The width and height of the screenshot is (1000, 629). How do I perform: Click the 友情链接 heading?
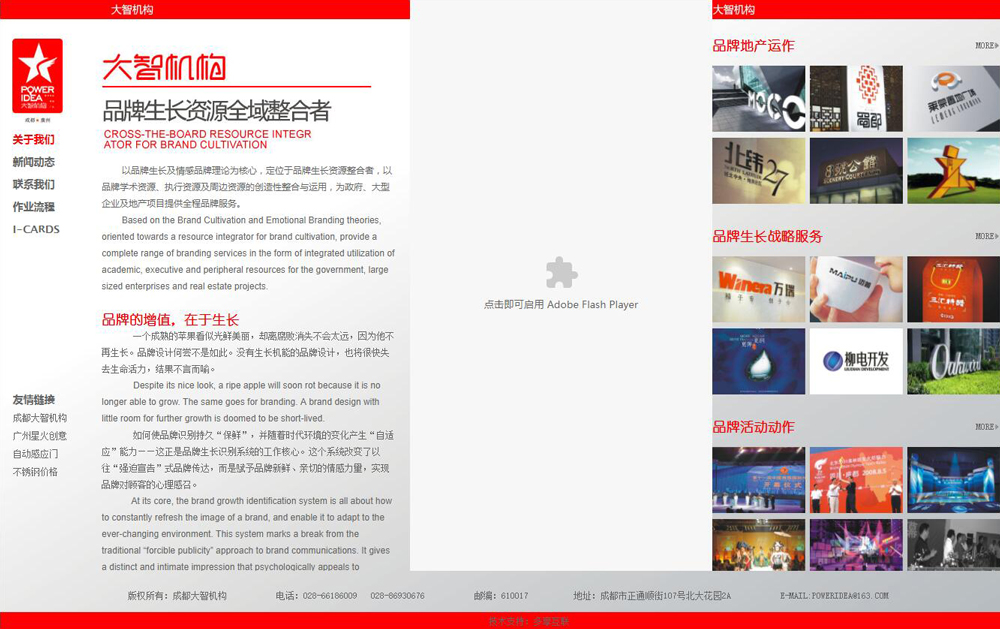point(34,400)
